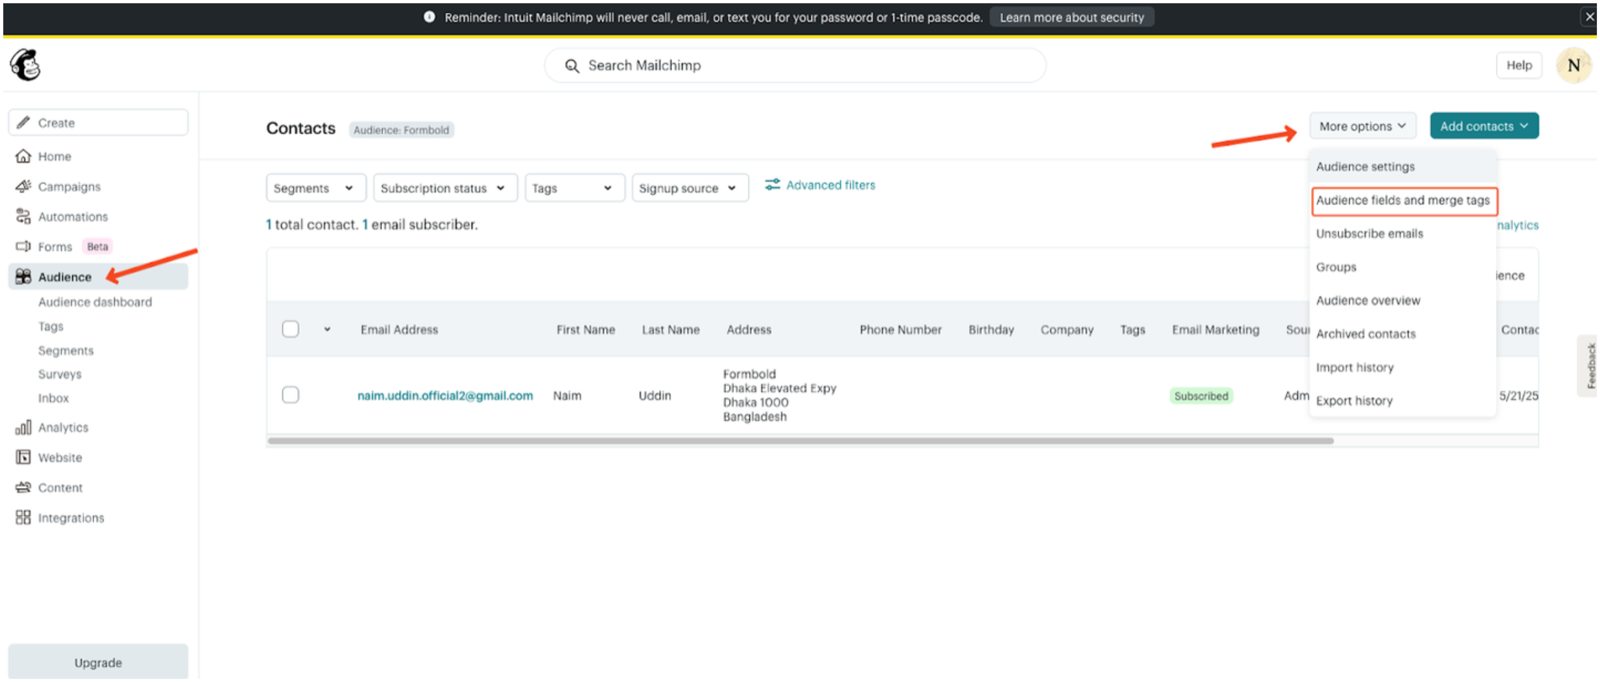Click the Website page icon
This screenshot has height=682, width=1600.
tap(23, 457)
